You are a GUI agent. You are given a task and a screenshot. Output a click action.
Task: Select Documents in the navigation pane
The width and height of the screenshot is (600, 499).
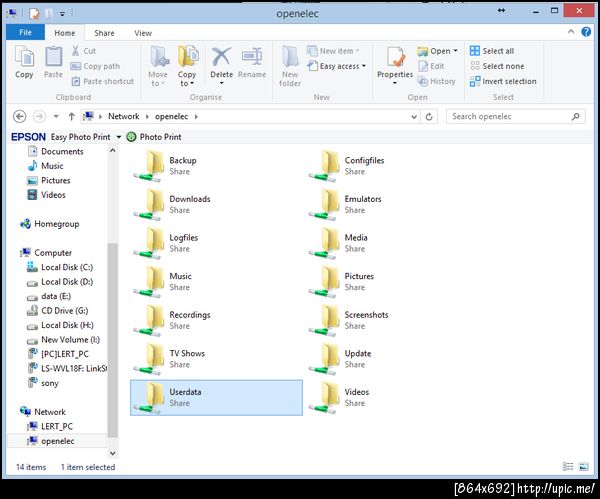62,151
